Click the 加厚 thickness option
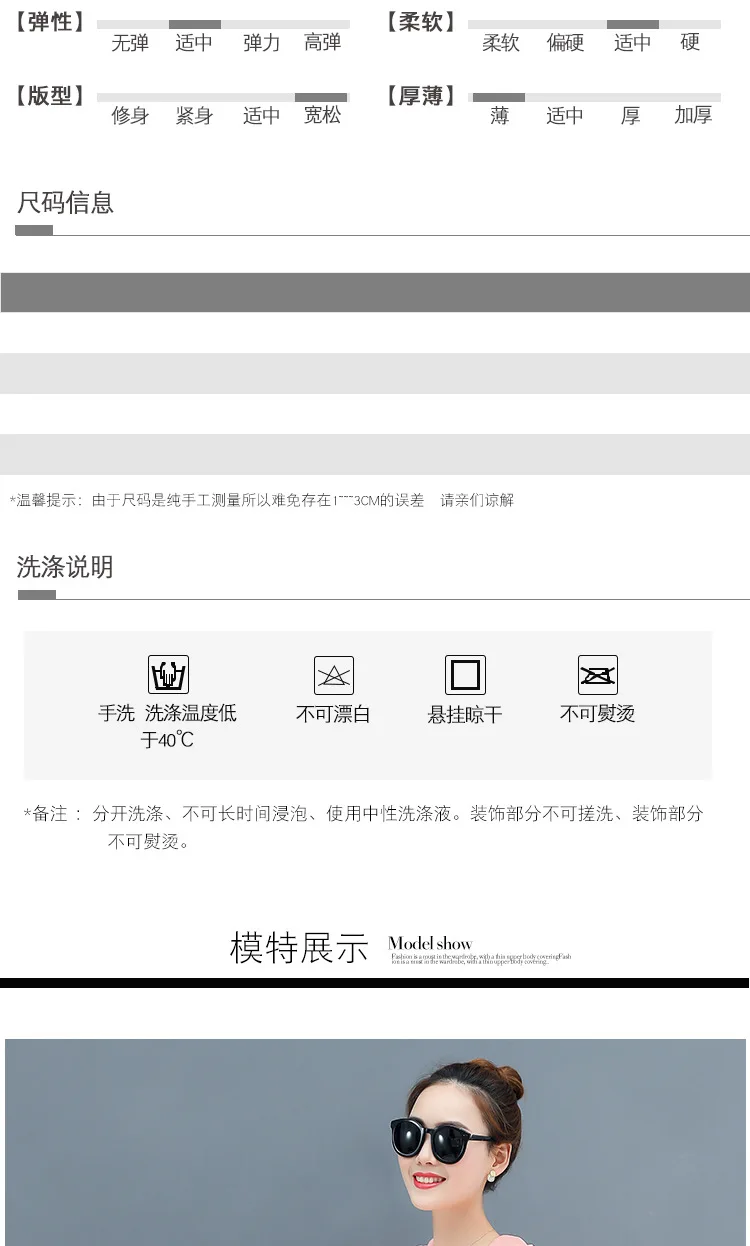 [x=693, y=116]
